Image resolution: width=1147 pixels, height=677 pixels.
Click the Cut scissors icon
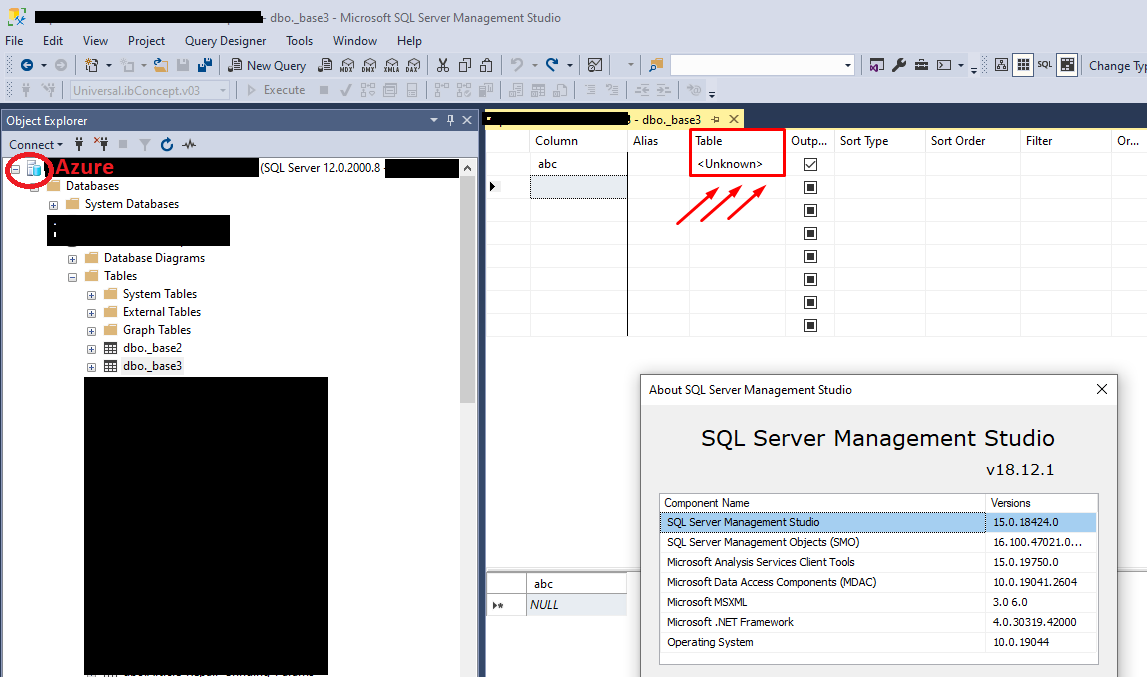[x=443, y=65]
